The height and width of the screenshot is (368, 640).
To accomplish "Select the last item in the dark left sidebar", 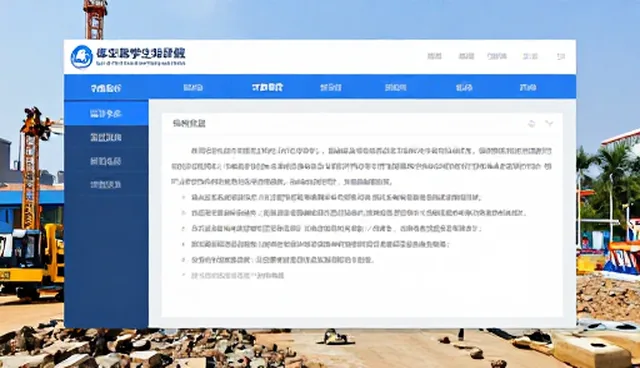I will (x=106, y=184).
